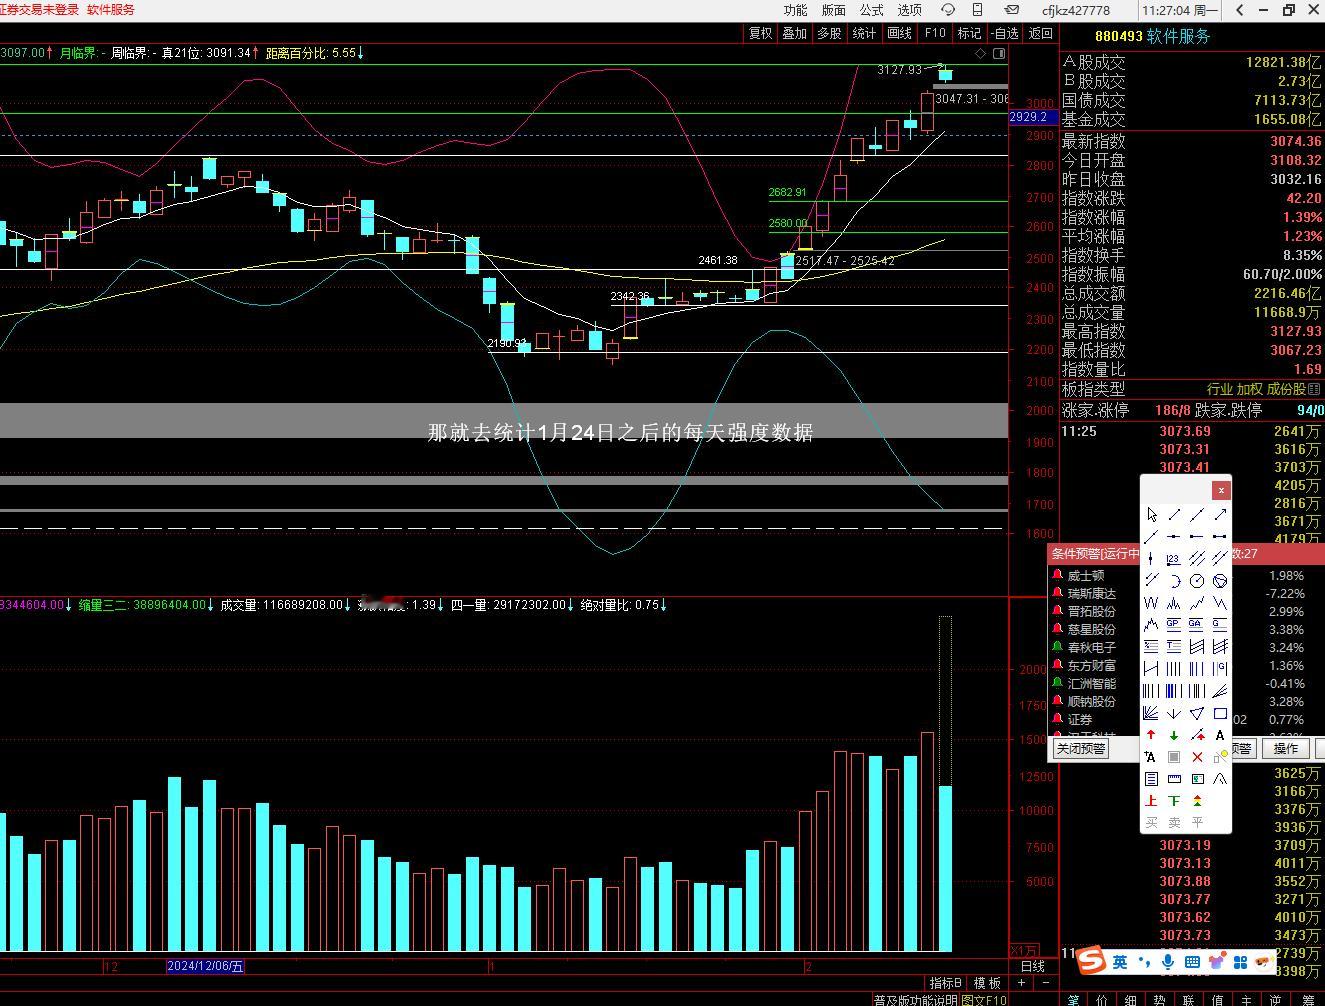The width and height of the screenshot is (1325, 1006).
Task: Pick the Gann fan lines tool
Action: click(1151, 712)
